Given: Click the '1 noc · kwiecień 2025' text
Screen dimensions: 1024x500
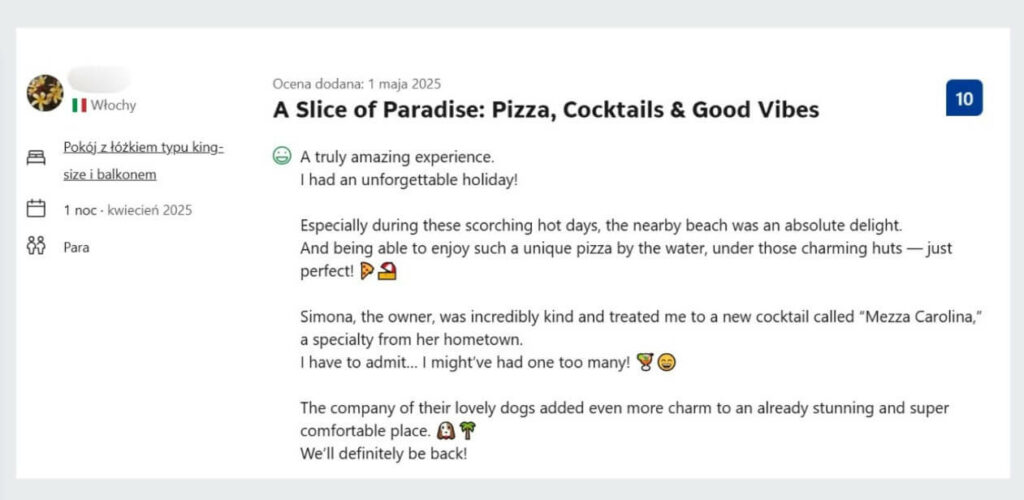Looking at the screenshot, I should coord(127,210).
